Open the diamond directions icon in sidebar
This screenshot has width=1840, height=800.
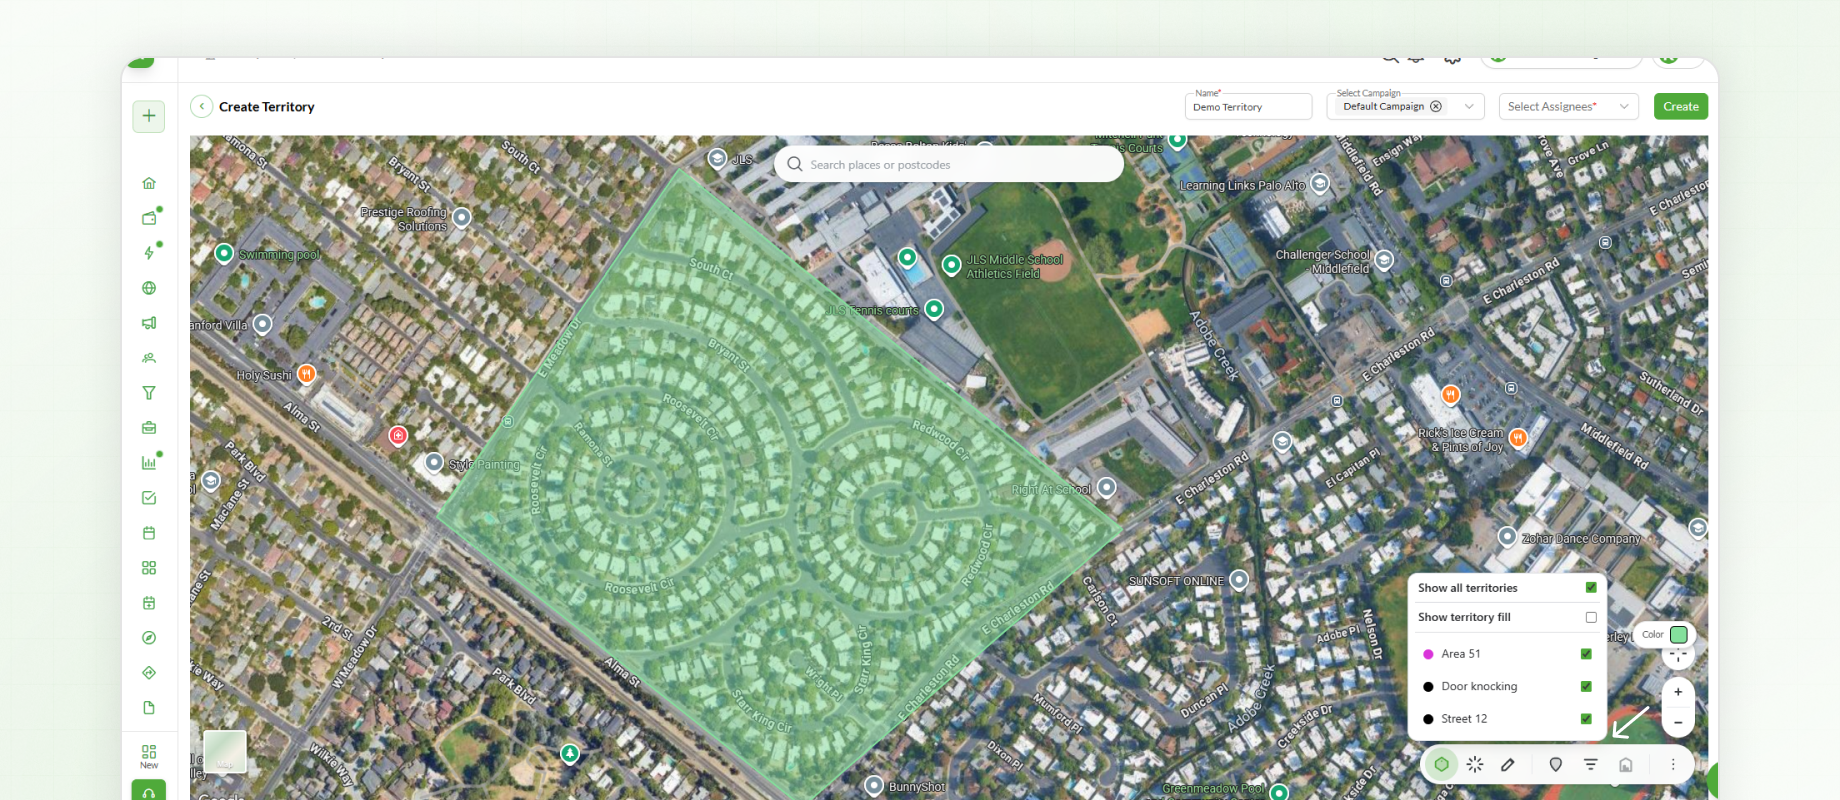(x=149, y=673)
